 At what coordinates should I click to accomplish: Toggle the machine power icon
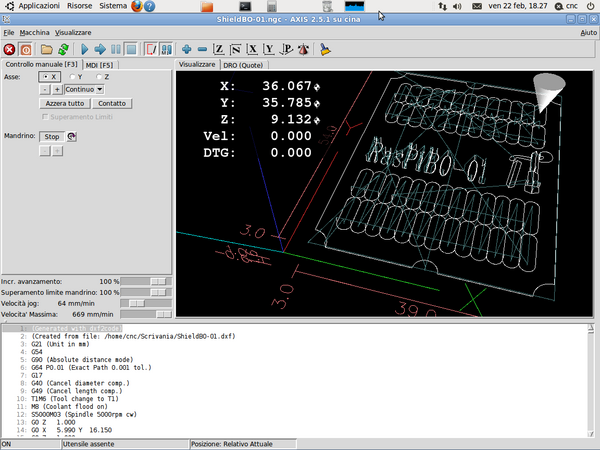(x=26, y=48)
